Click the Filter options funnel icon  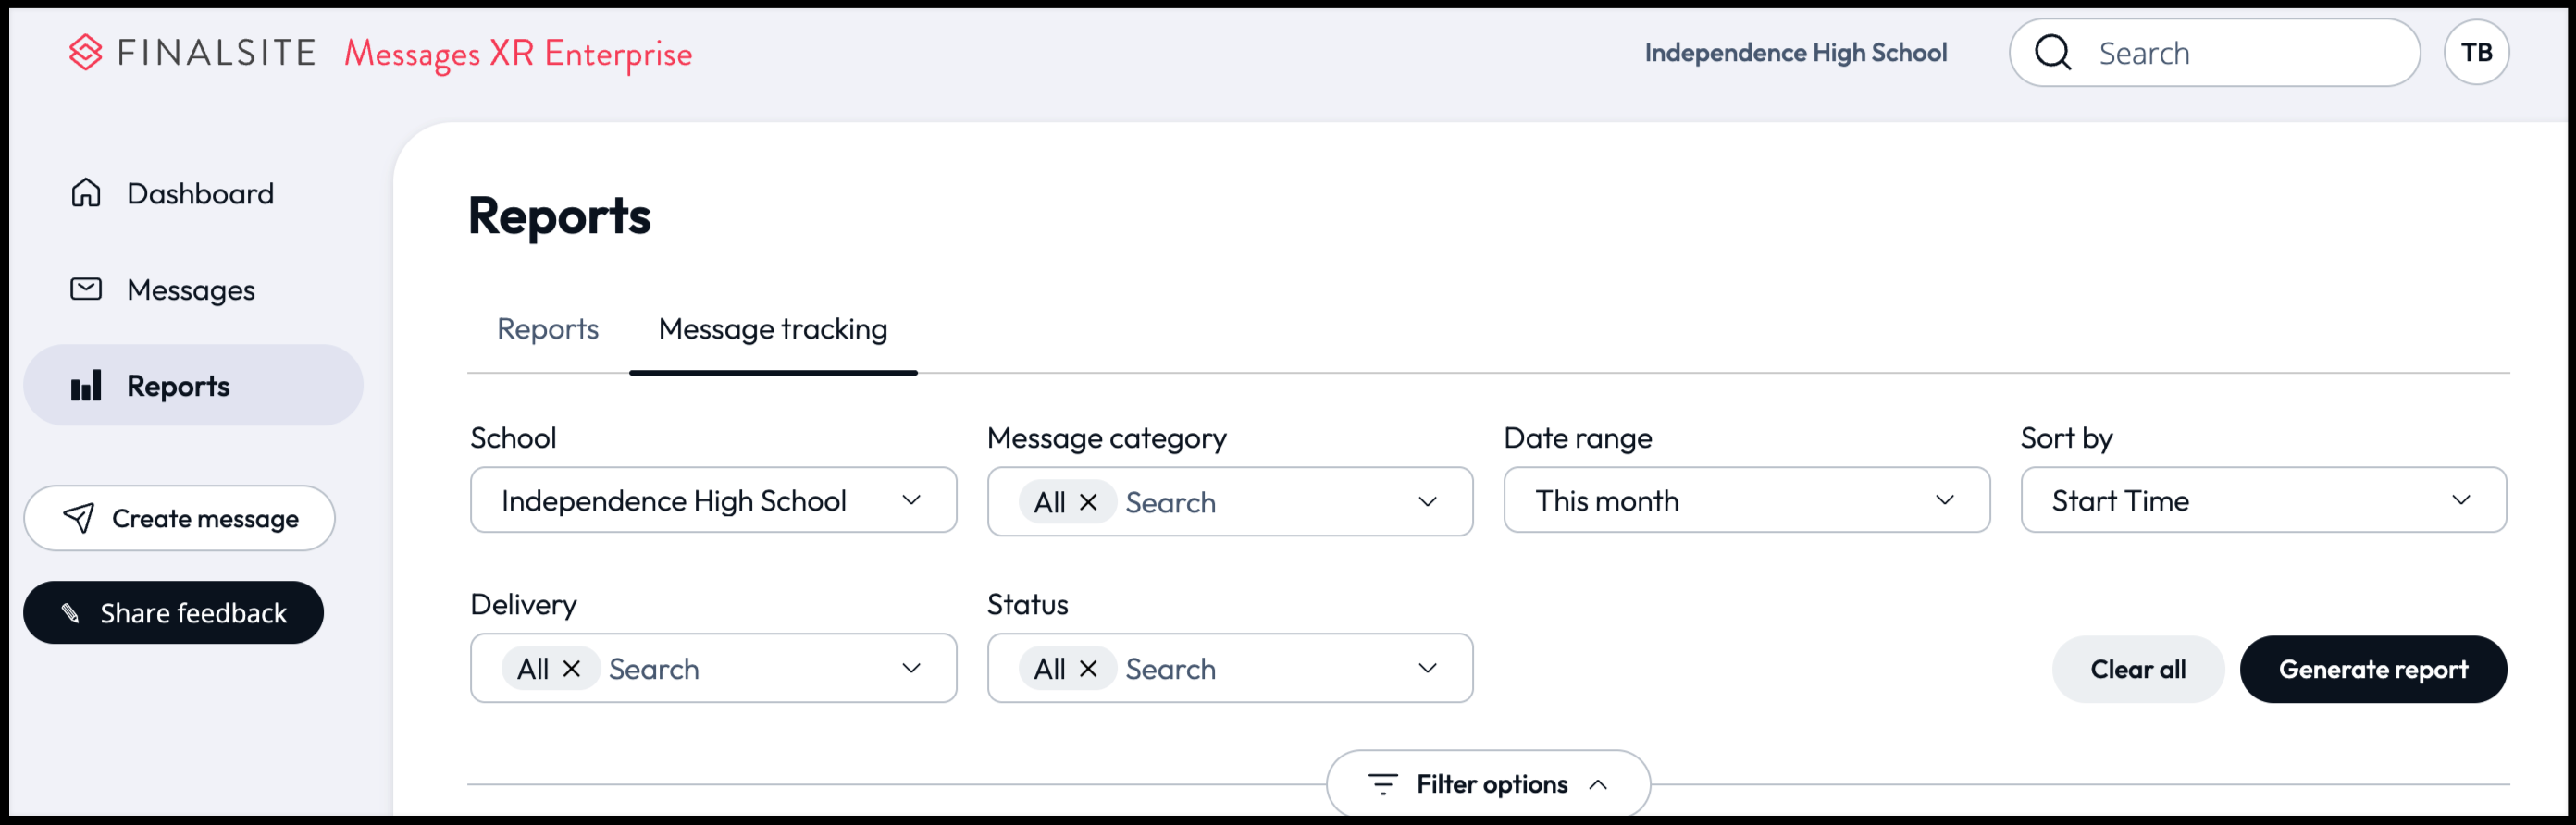(x=1382, y=784)
